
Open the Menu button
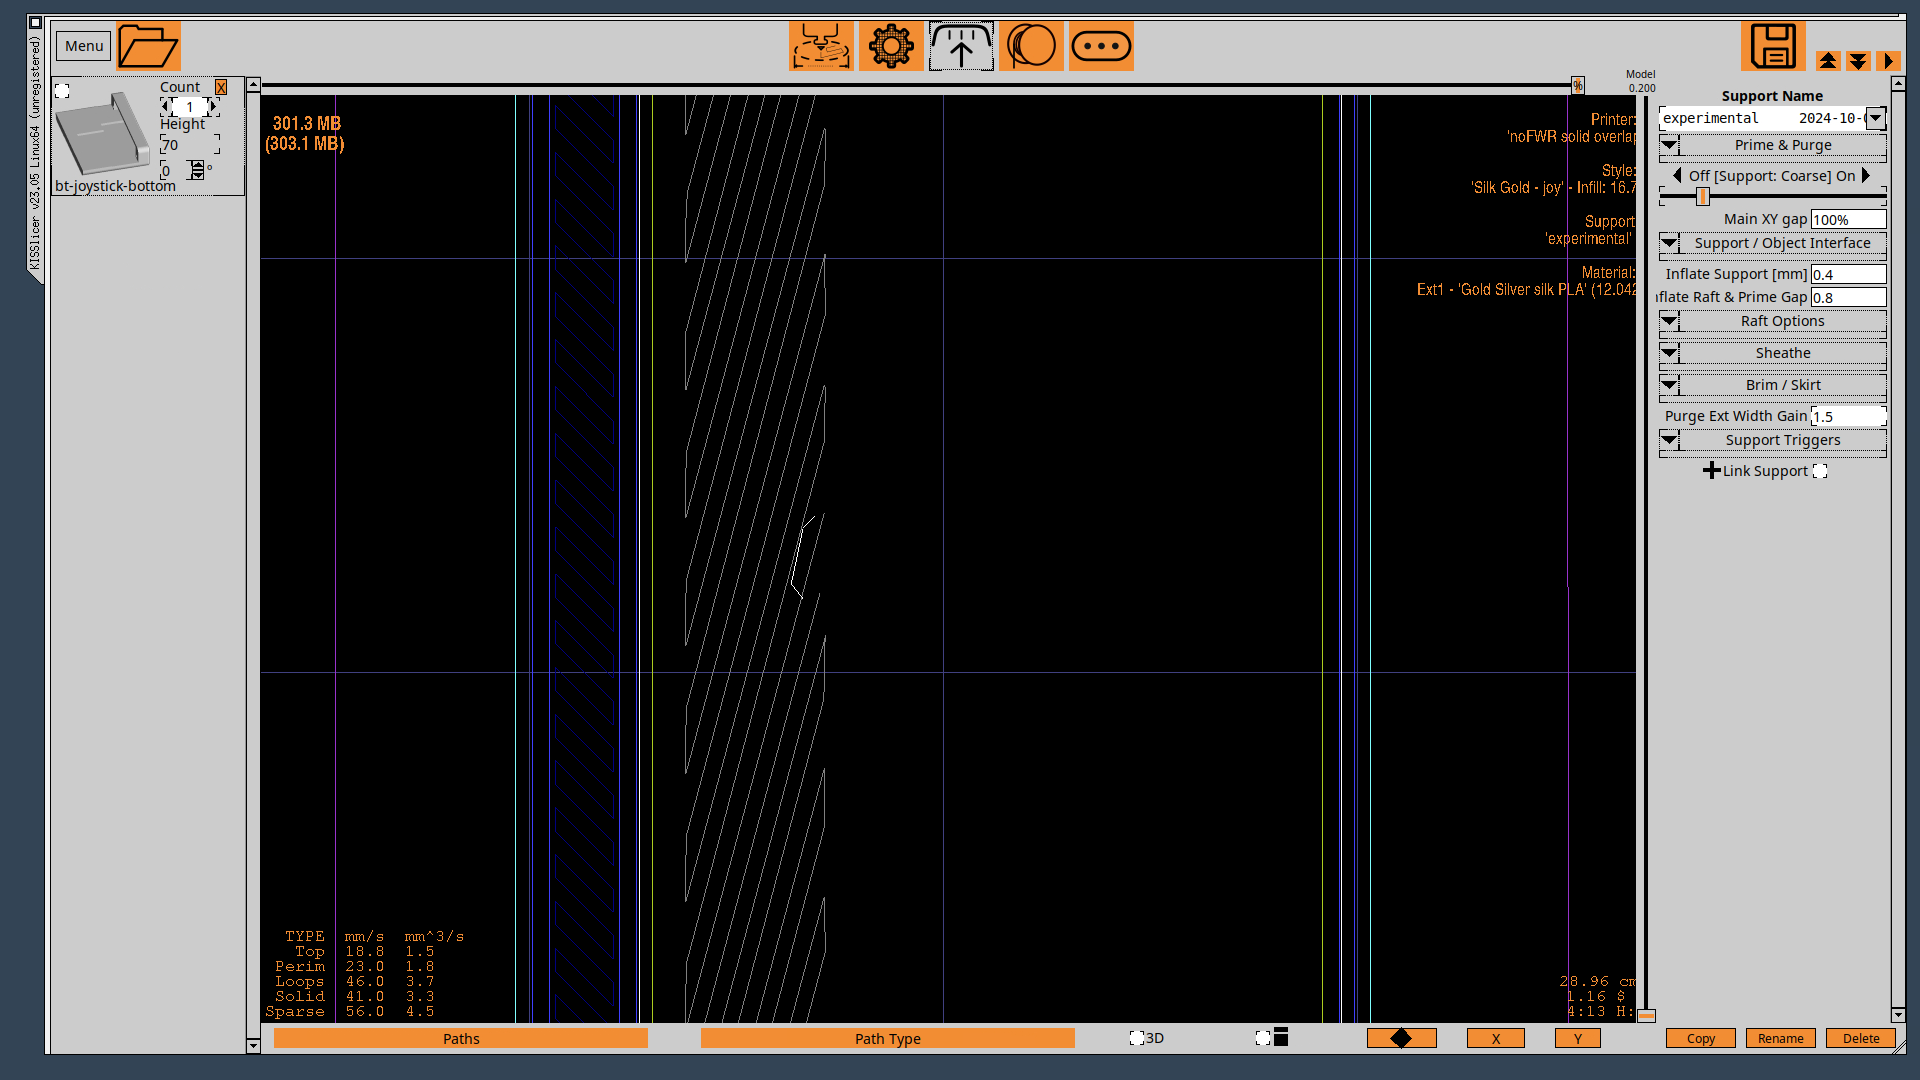point(84,46)
